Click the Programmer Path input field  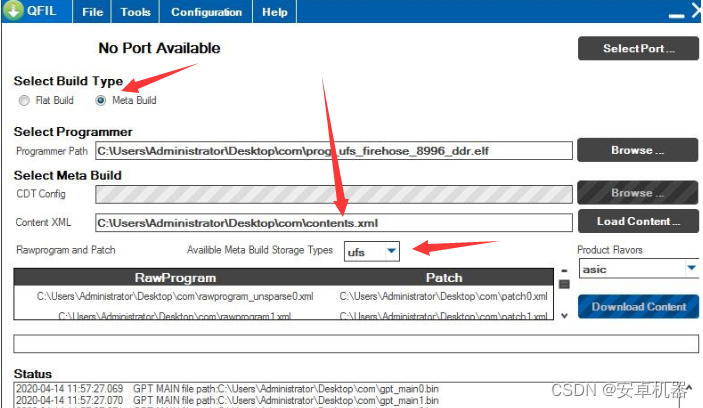click(334, 151)
